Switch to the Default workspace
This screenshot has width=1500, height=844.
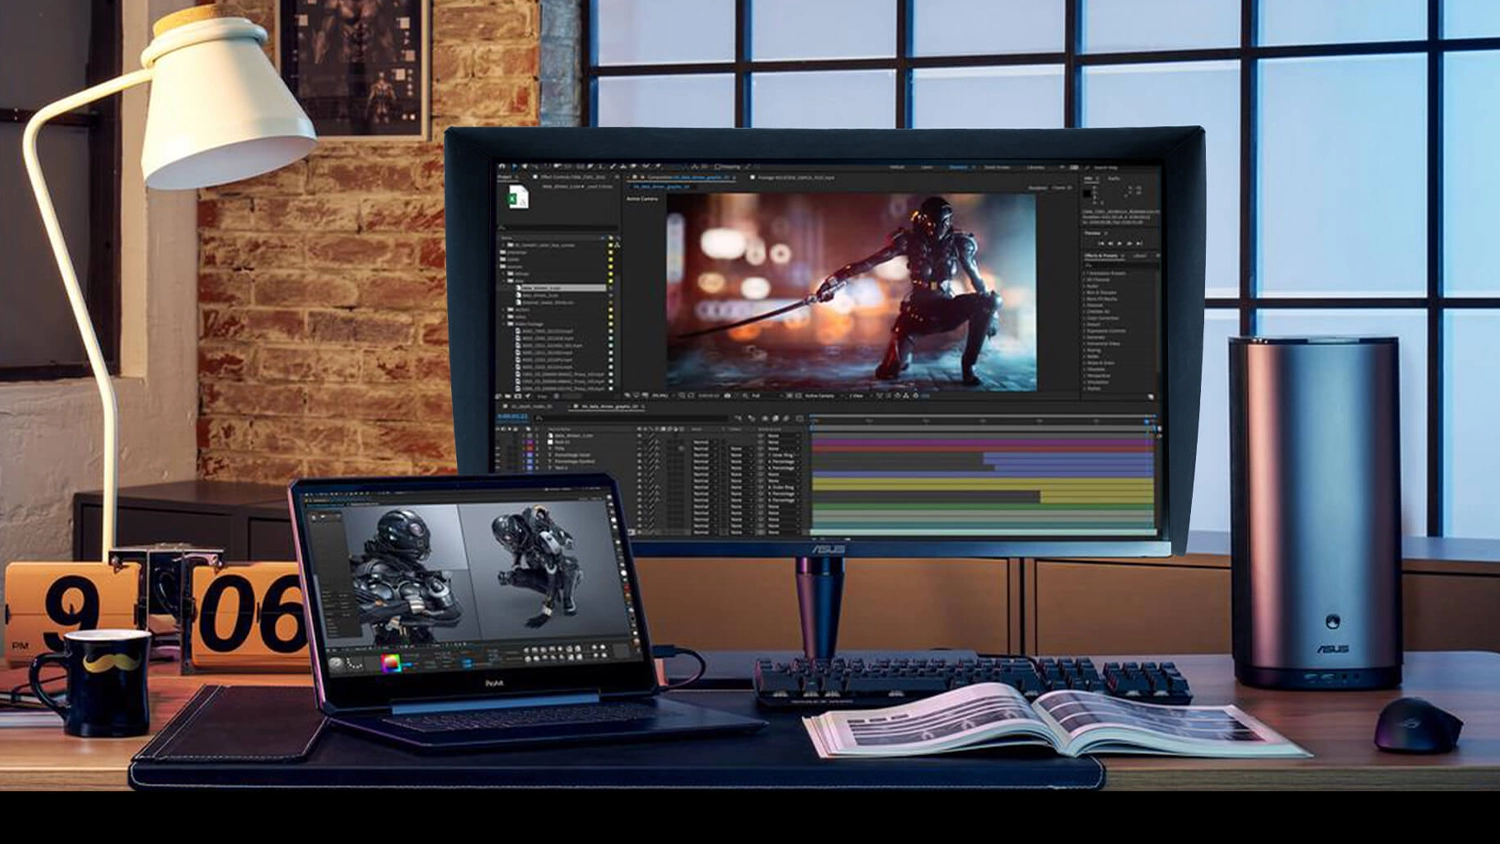(897, 167)
